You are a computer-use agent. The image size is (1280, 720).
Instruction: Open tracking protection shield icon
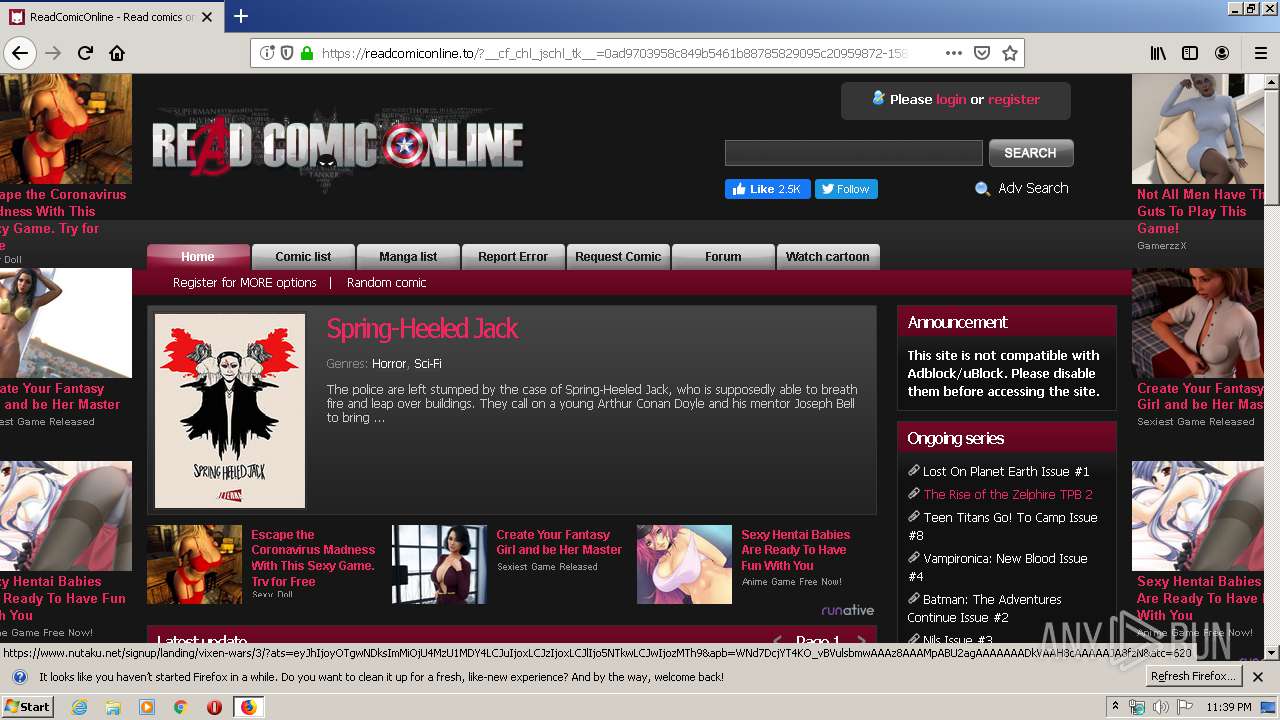[x=287, y=53]
